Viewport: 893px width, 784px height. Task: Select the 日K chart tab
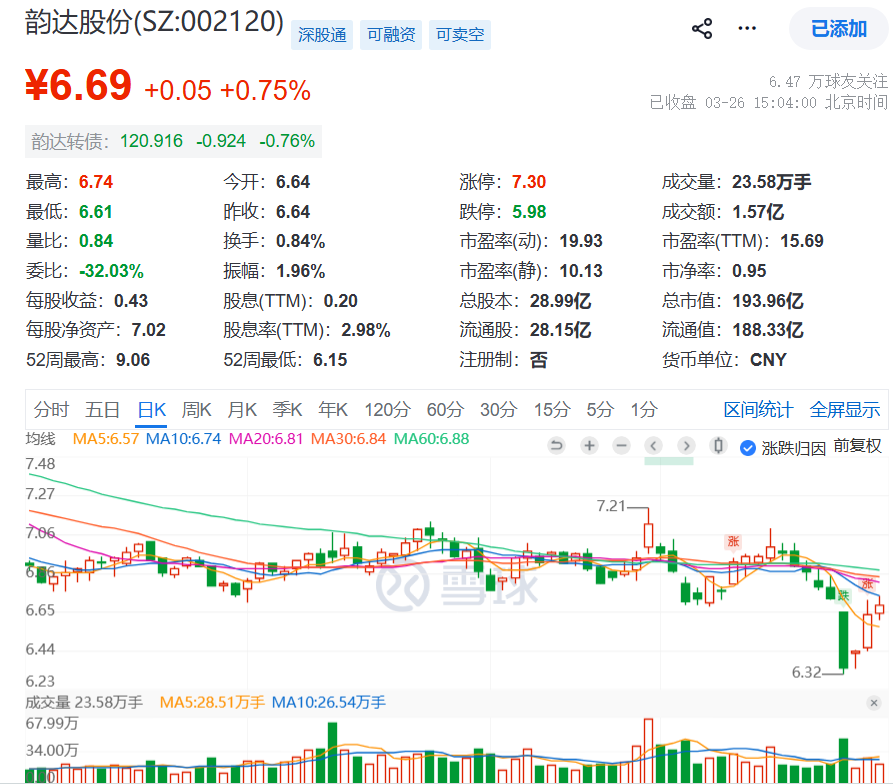(152, 409)
